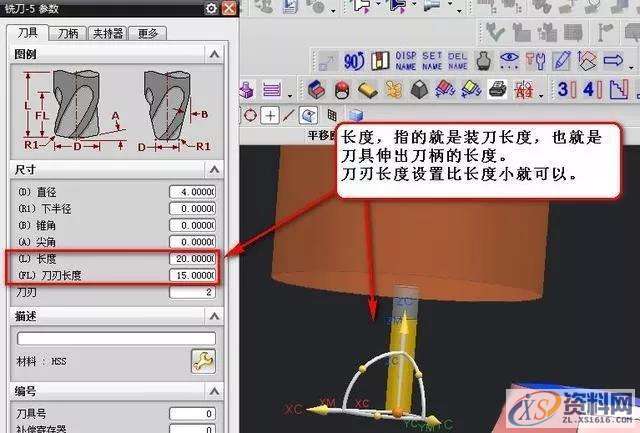
Task: Click the material wrench button beside 材料 HSS
Action: click(x=203, y=361)
